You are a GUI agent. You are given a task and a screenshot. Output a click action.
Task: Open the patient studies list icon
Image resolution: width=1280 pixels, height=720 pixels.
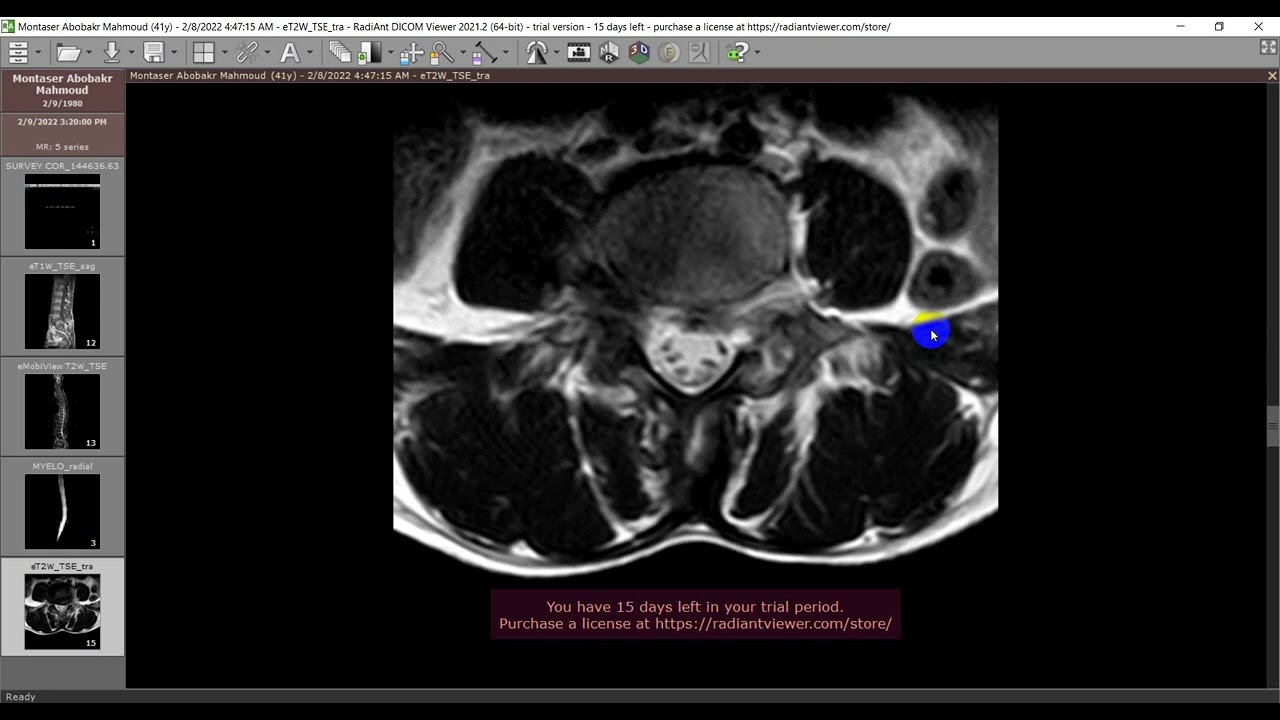[x=18, y=52]
